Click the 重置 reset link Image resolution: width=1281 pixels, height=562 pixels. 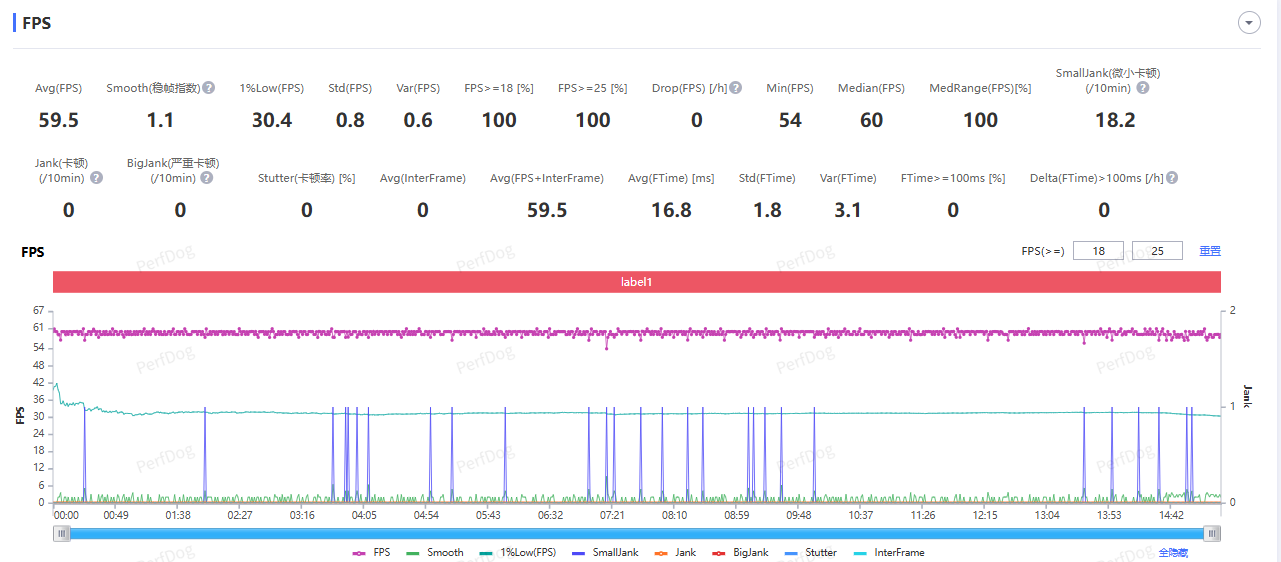coord(1210,251)
